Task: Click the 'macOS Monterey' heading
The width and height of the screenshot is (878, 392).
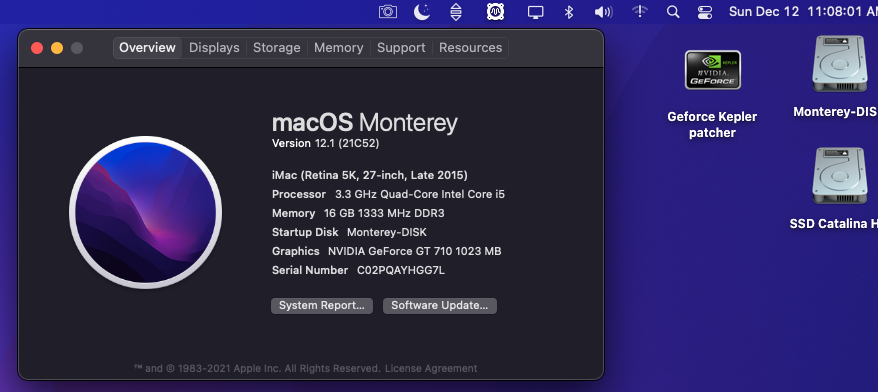Action: click(x=365, y=123)
